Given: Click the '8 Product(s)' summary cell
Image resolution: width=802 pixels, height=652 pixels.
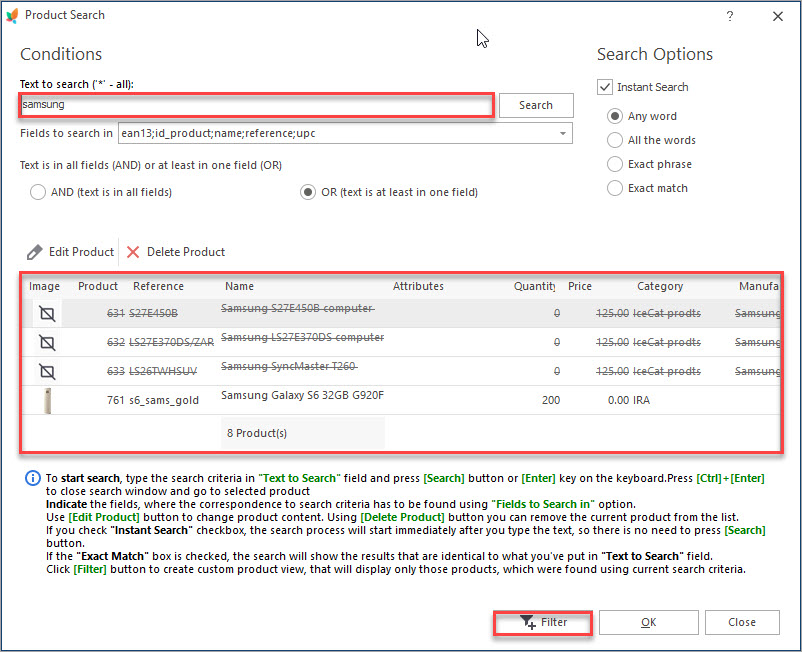Looking at the screenshot, I should point(302,434).
